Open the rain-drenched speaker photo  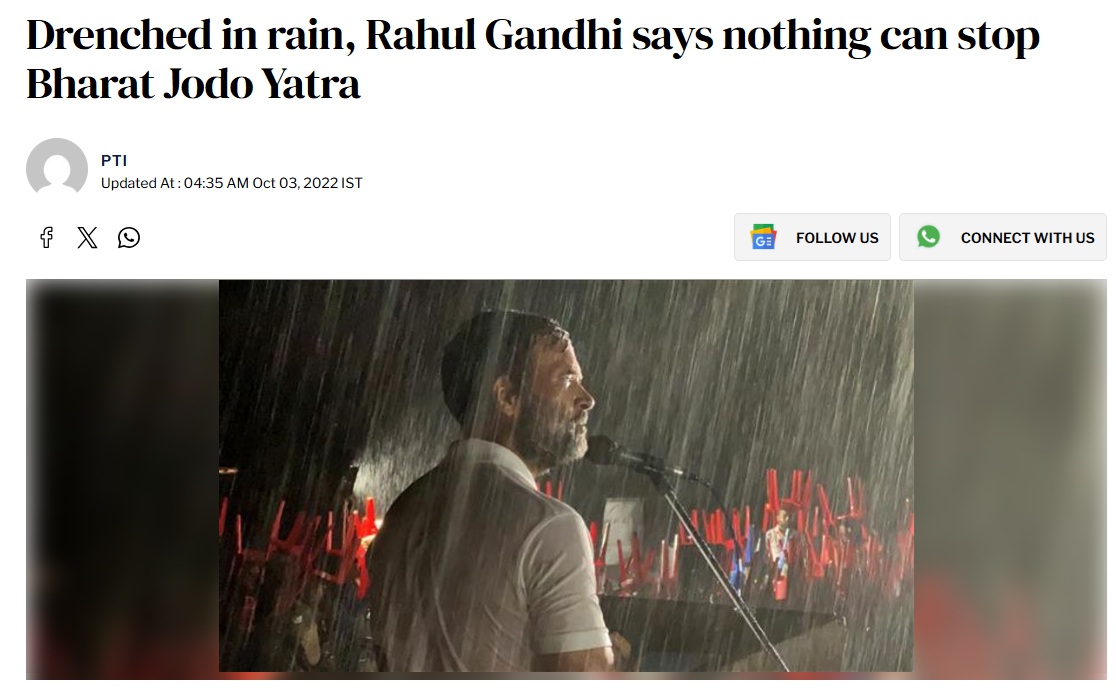[x=566, y=475]
